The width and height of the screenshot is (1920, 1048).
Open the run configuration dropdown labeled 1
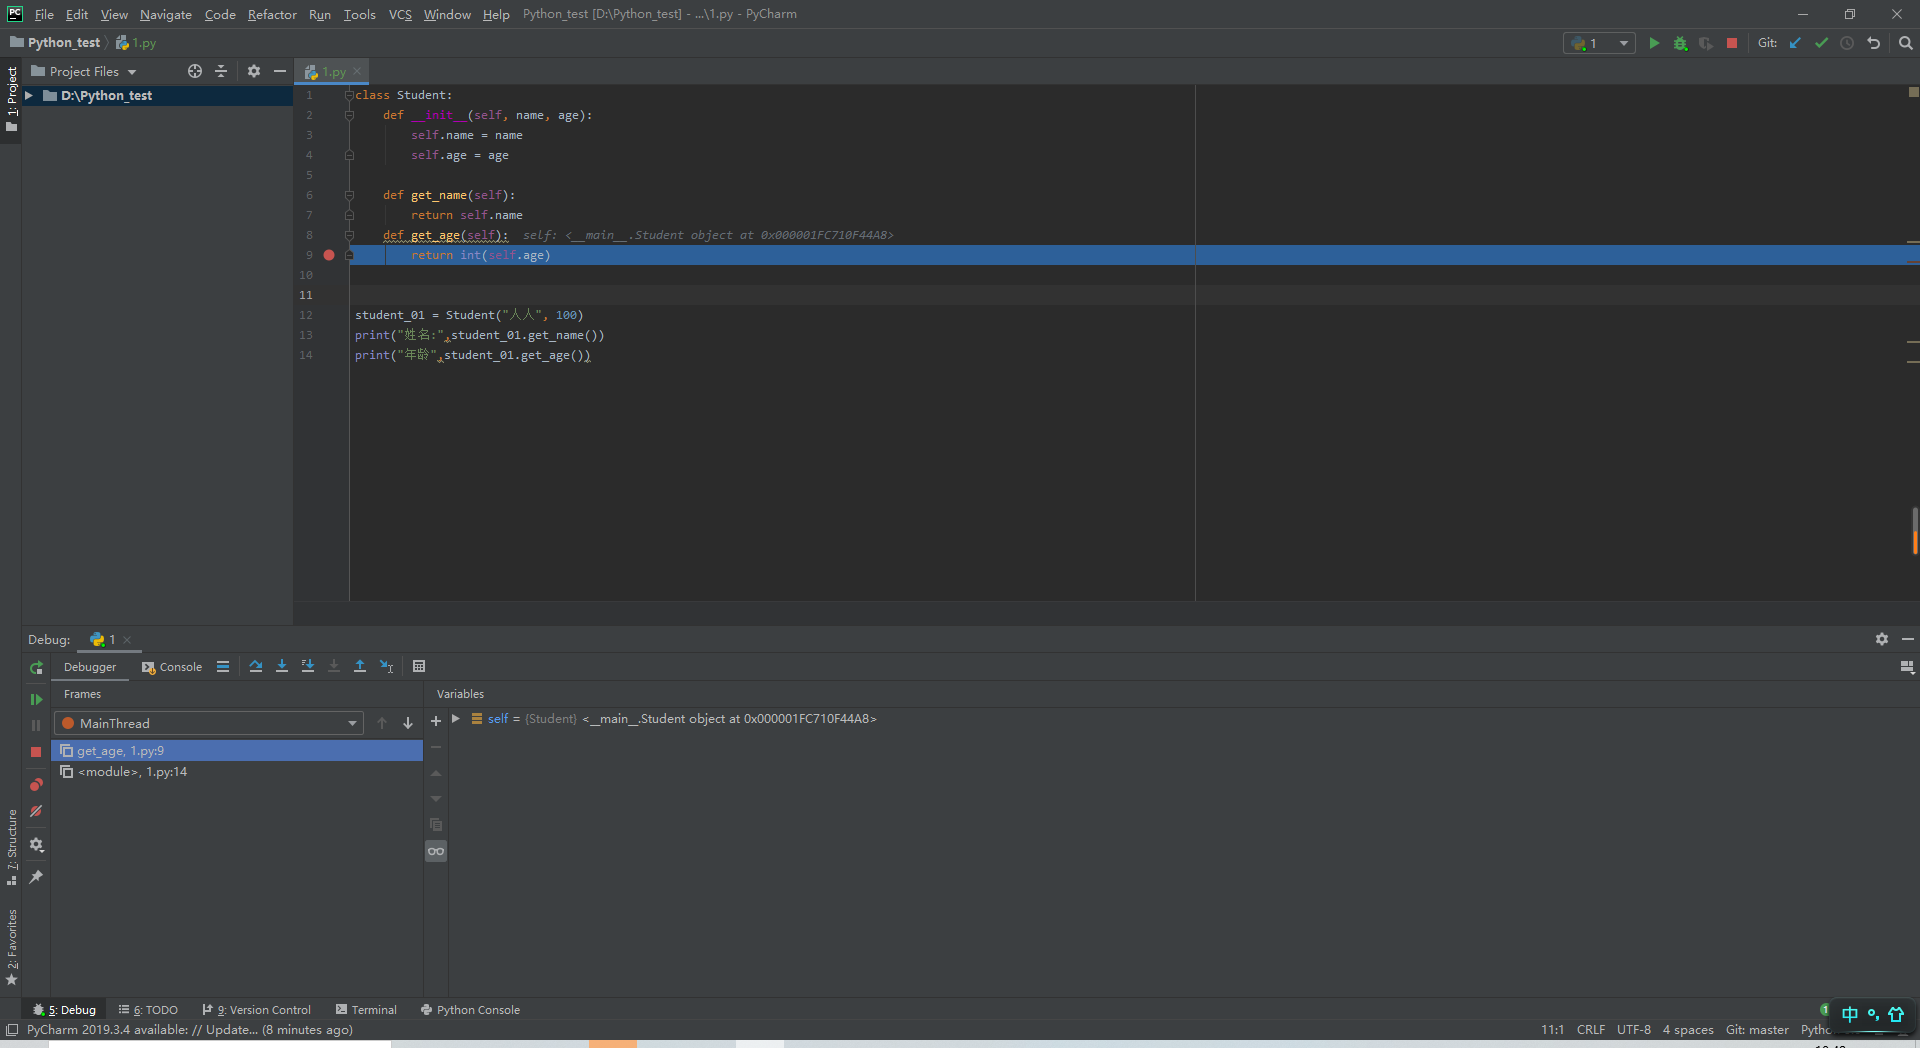pyautogui.click(x=1599, y=43)
